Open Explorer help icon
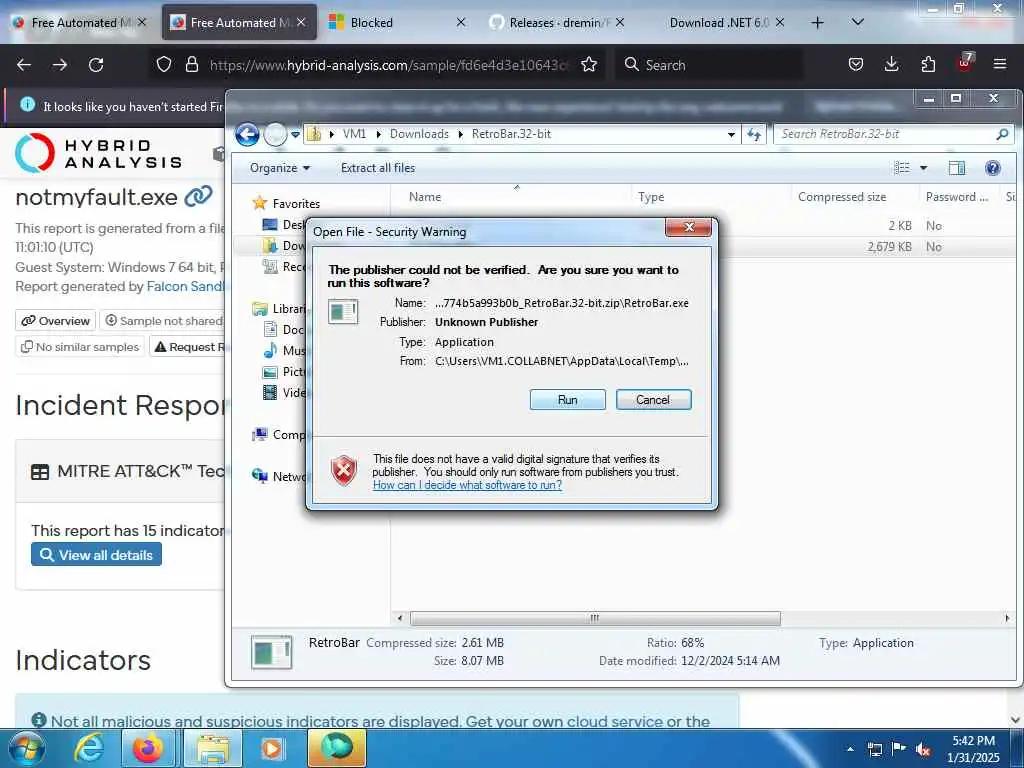Image resolution: width=1024 pixels, height=768 pixels. (993, 168)
